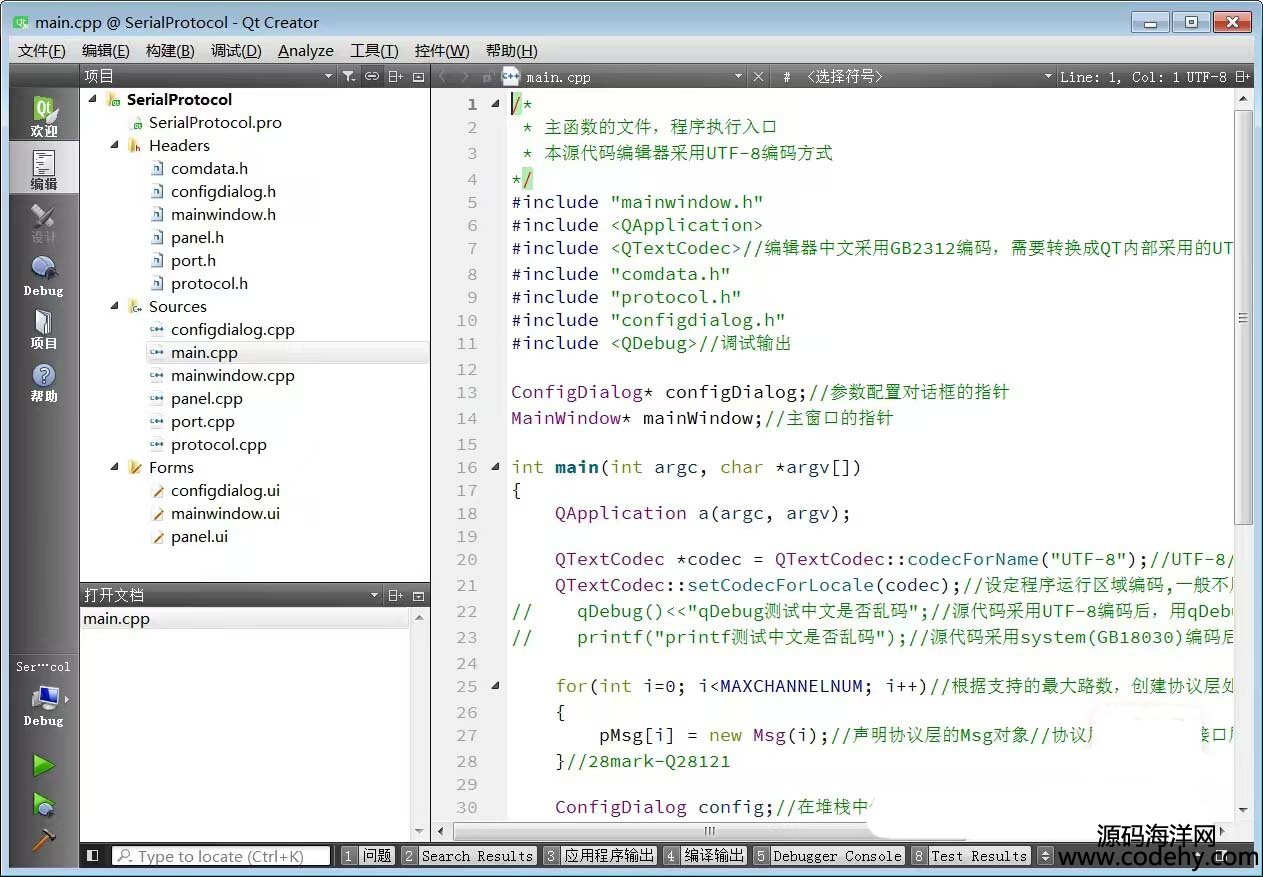Start debugging with the bug-arrow button
Image resolution: width=1263 pixels, height=877 pixels.
[x=43, y=803]
